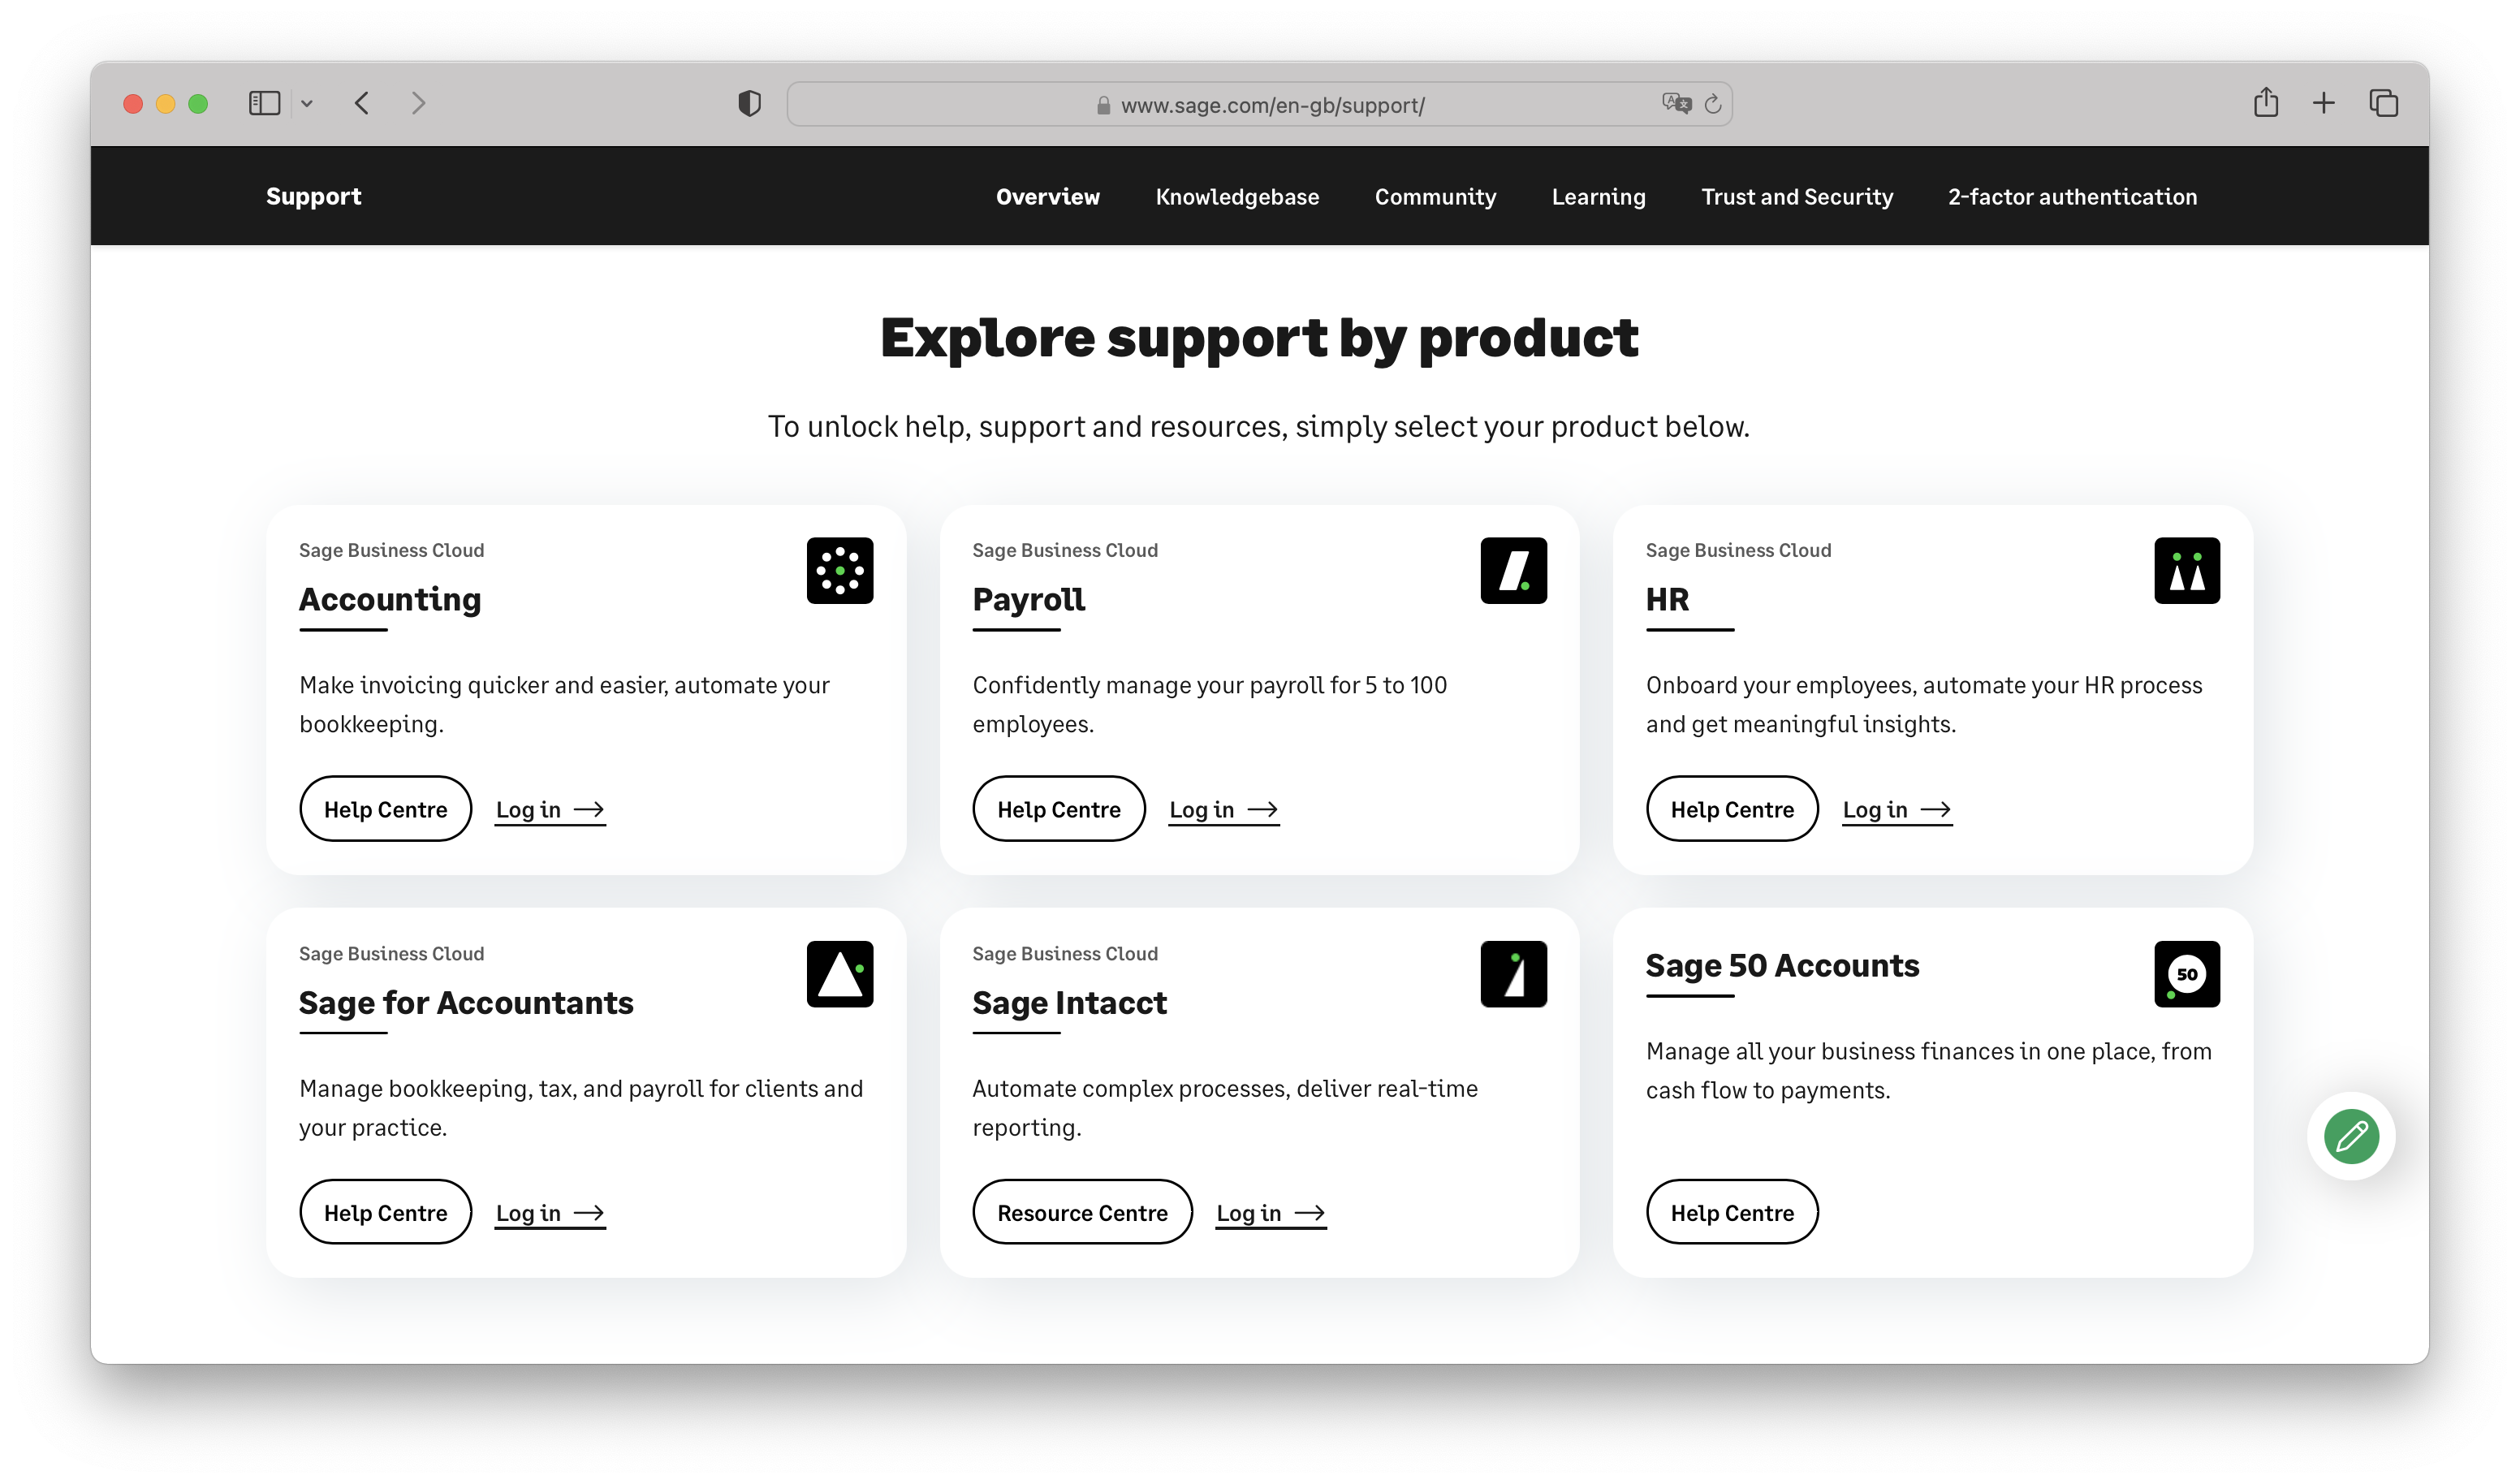Click the HR product people icon
2520x1484 pixels.
pyautogui.click(x=2186, y=570)
